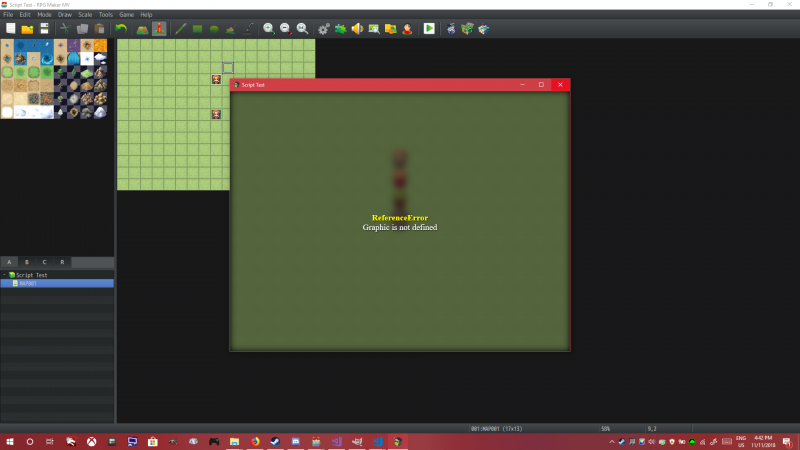Switch to Map editing mode
Screen dimensions: 800x450
tap(142, 29)
